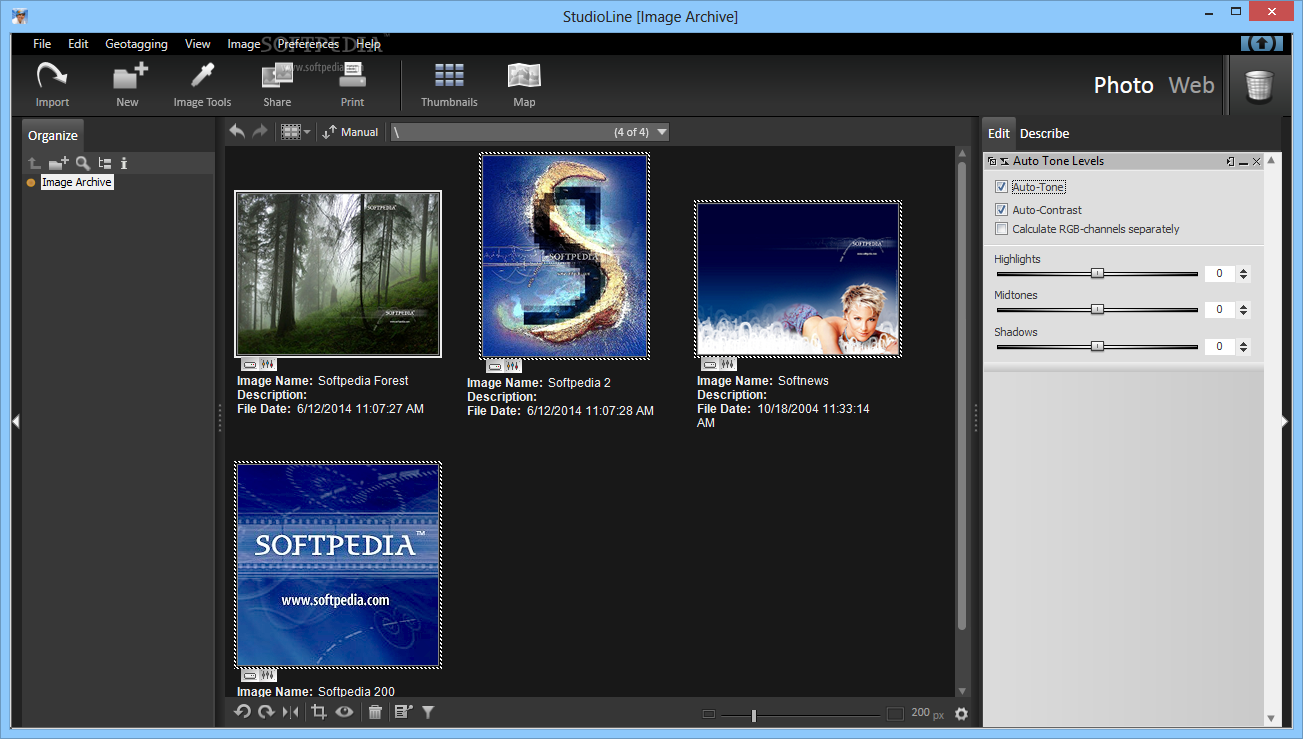Open the descriptor edit icon
1303x739 pixels.
tap(403, 712)
